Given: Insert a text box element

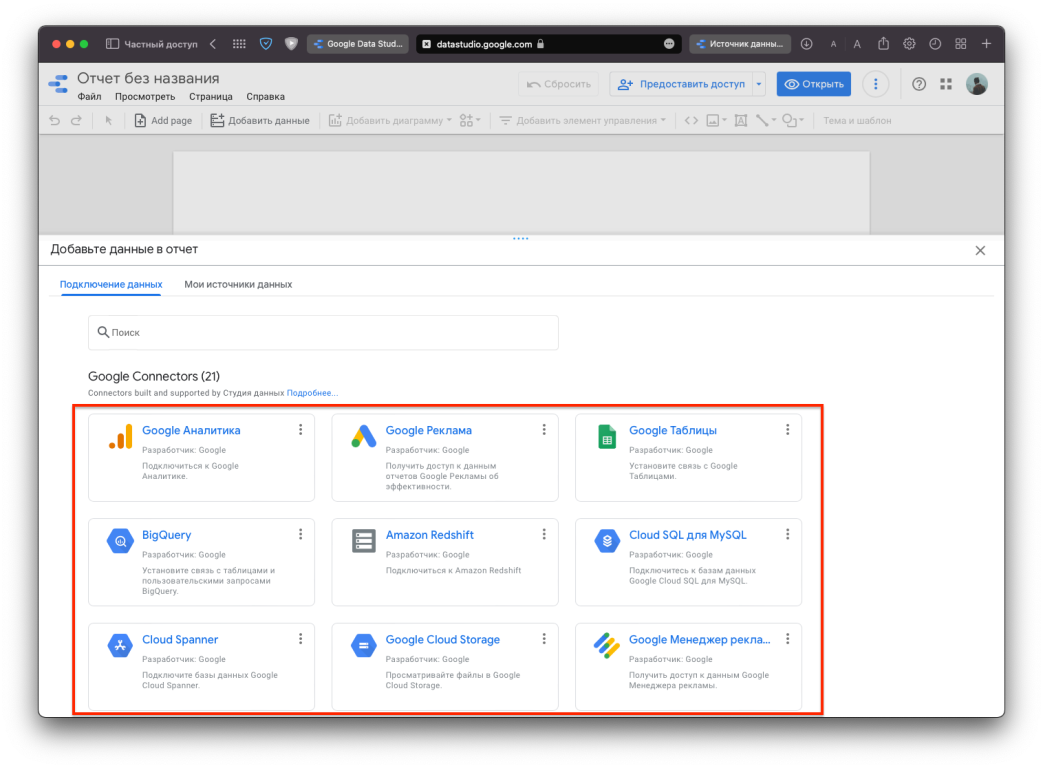Looking at the screenshot, I should click(740, 120).
